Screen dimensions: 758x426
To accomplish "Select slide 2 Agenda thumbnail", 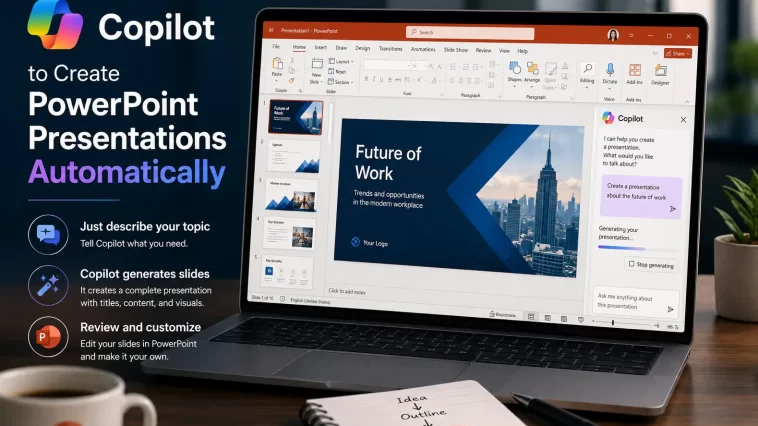I will click(x=294, y=157).
